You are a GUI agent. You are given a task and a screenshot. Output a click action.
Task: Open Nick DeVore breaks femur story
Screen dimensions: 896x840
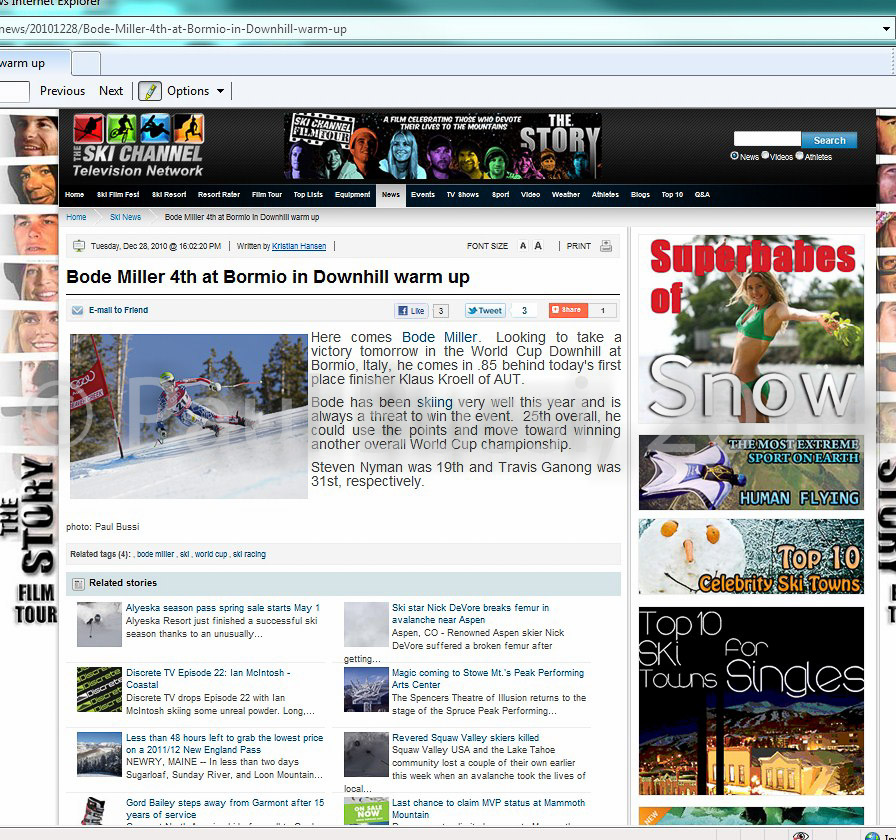(470, 614)
